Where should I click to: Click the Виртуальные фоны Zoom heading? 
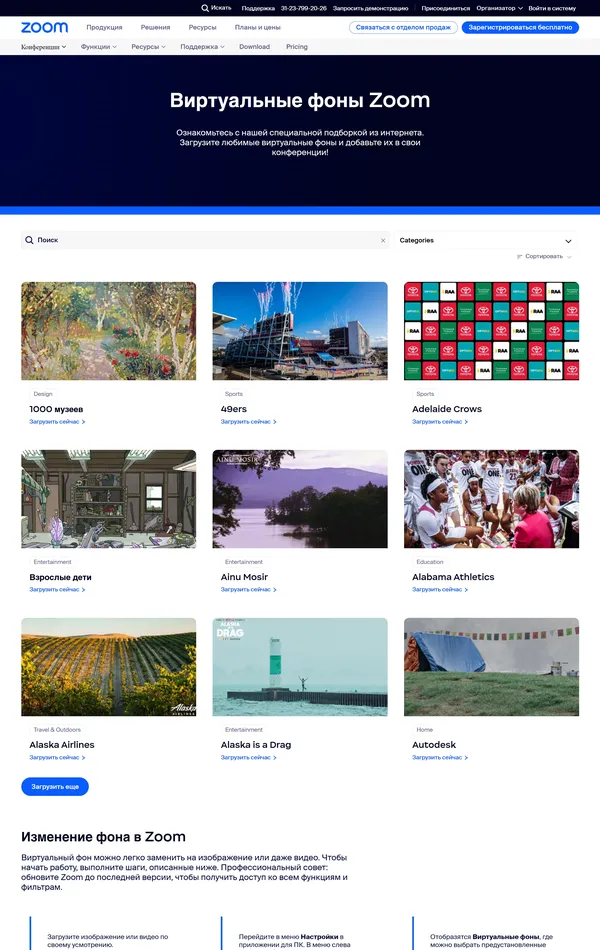[x=300, y=100]
